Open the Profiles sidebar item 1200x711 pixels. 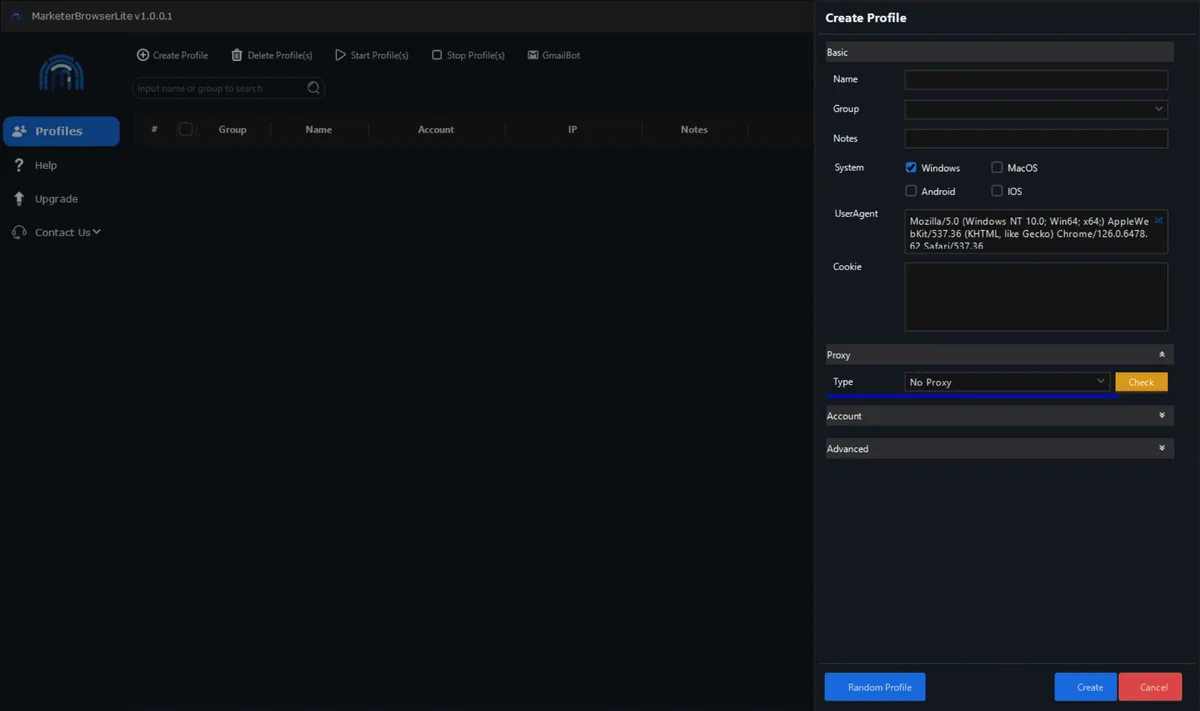click(x=61, y=131)
